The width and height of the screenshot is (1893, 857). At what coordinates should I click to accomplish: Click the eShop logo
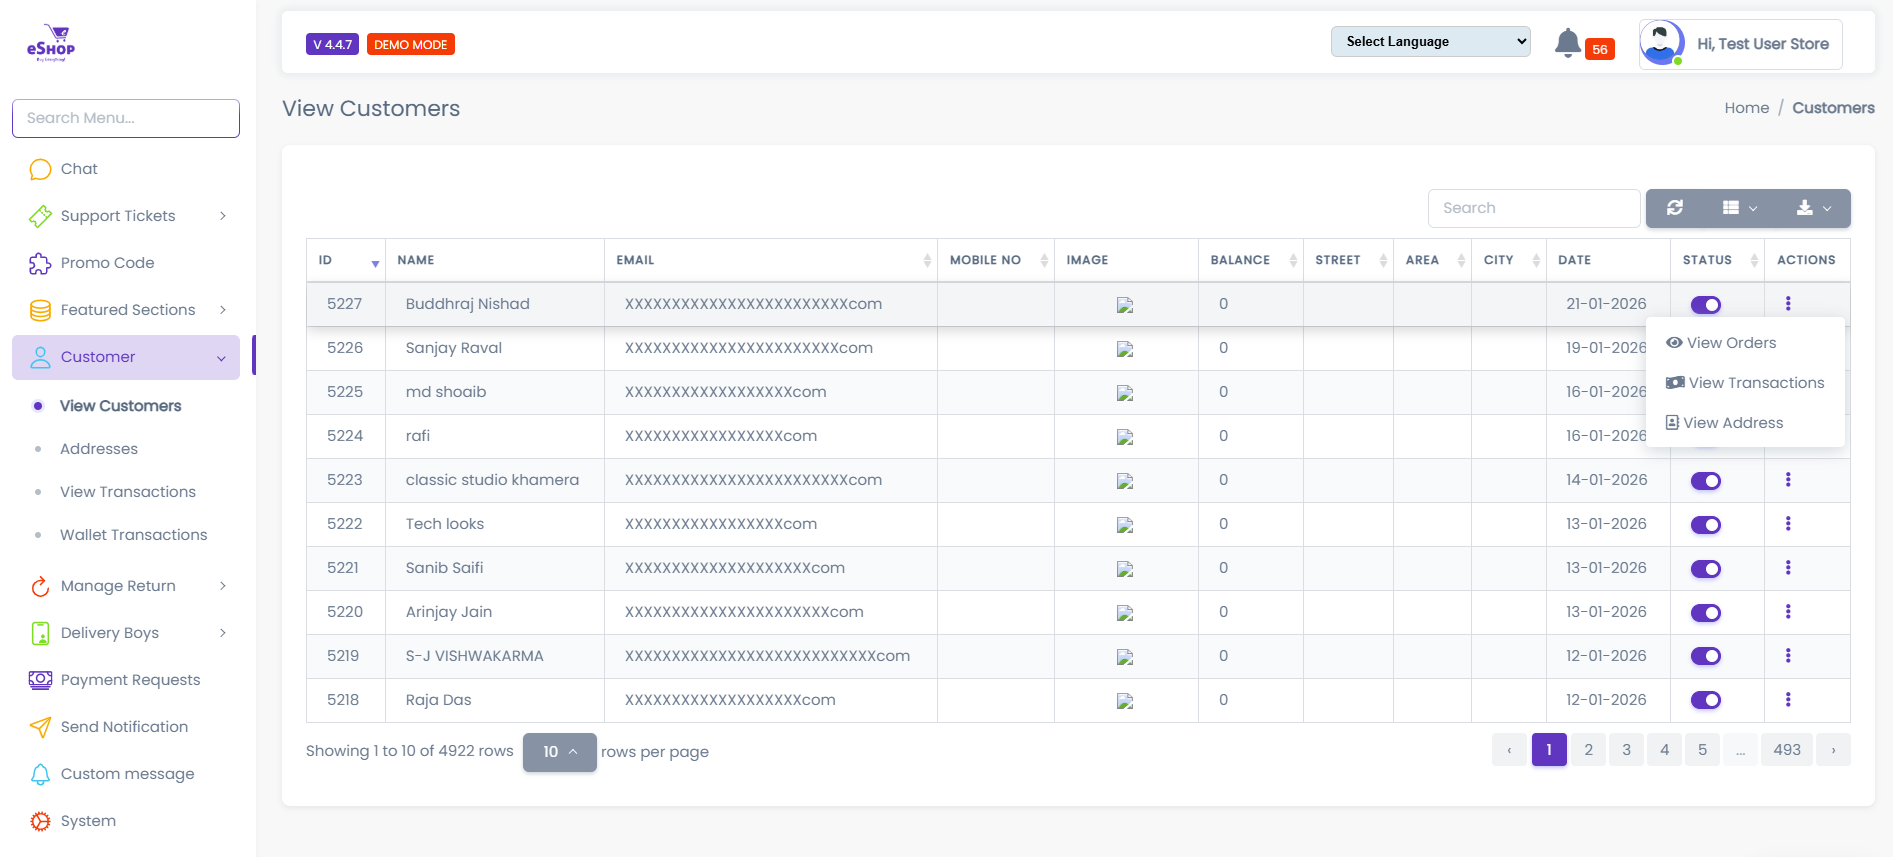50,43
